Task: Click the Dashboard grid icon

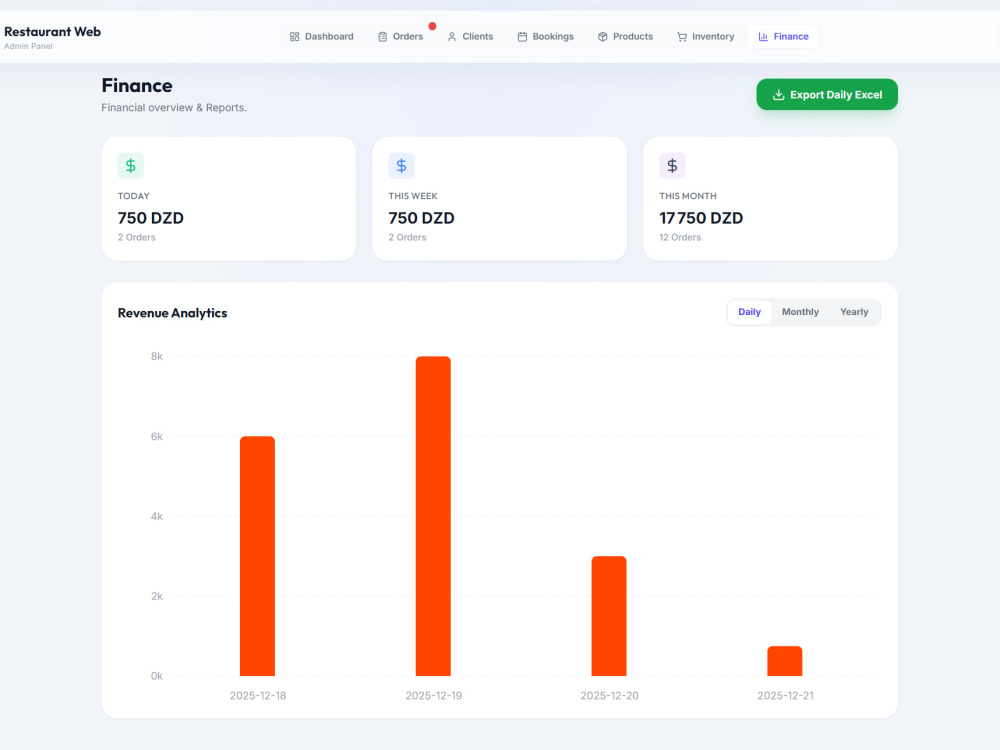Action: pyautogui.click(x=294, y=37)
